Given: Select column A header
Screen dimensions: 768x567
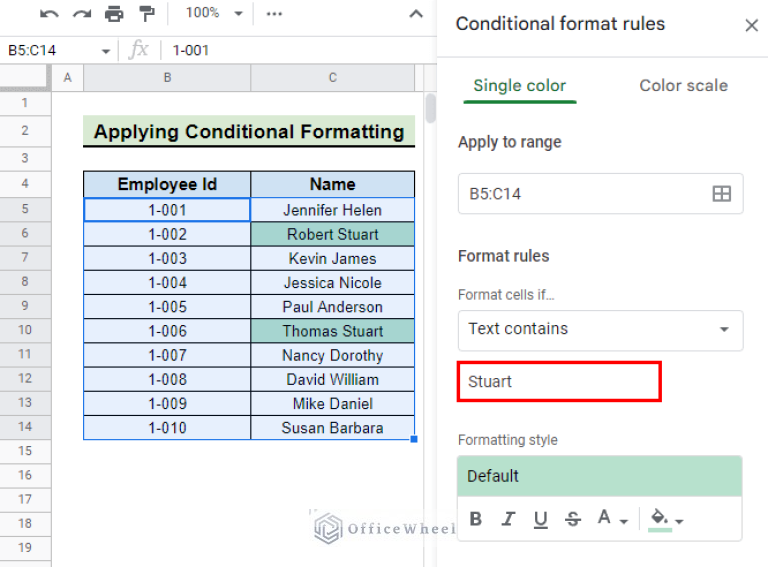Looking at the screenshot, I should click(68, 77).
